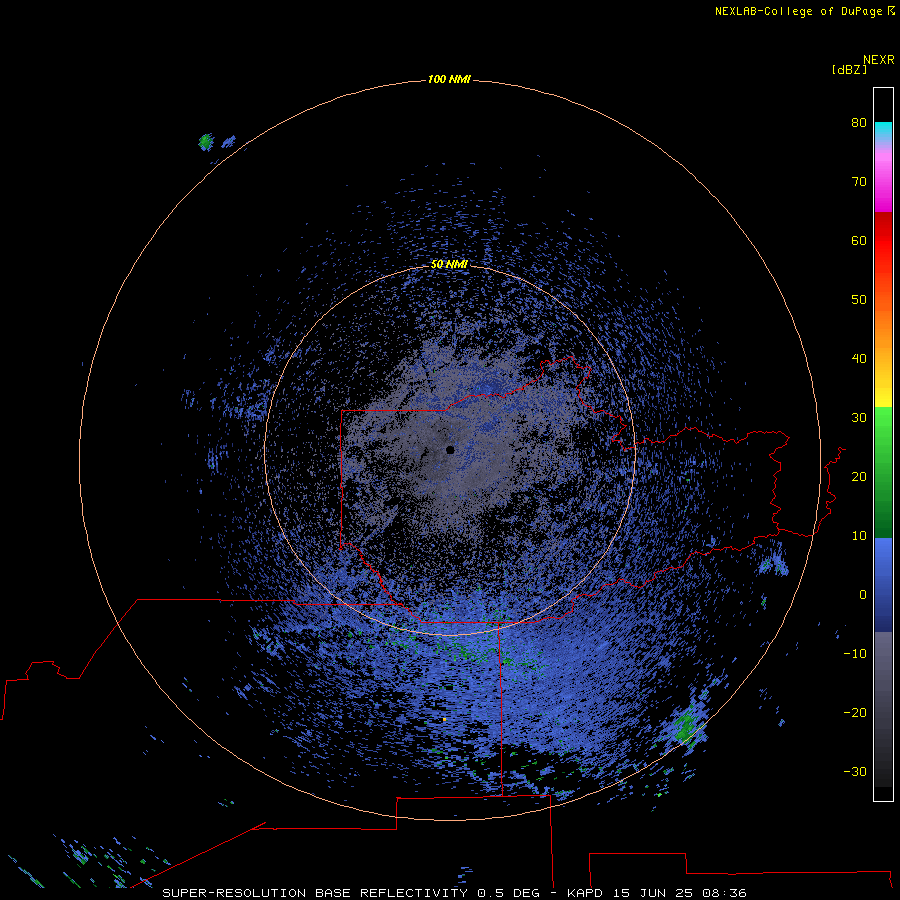Click the NEXR label above the color scale
Image resolution: width=900 pixels, height=900 pixels.
878,60
